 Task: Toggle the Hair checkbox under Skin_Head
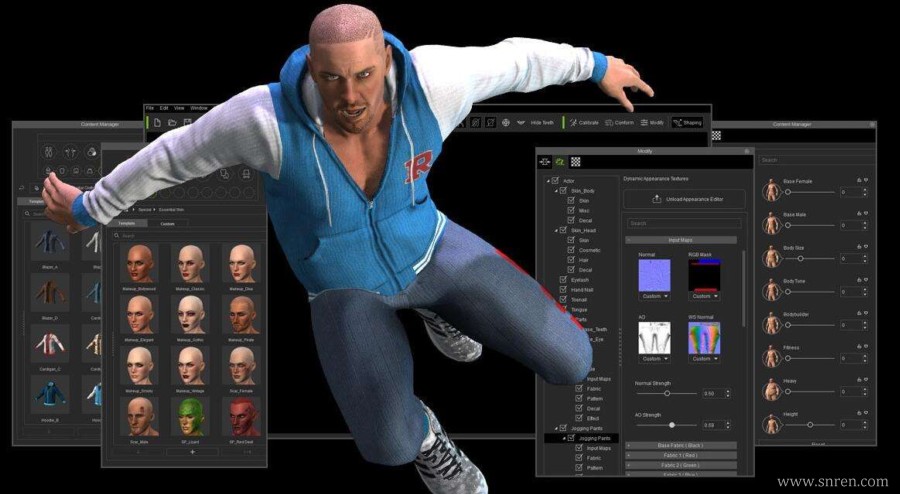click(x=571, y=260)
